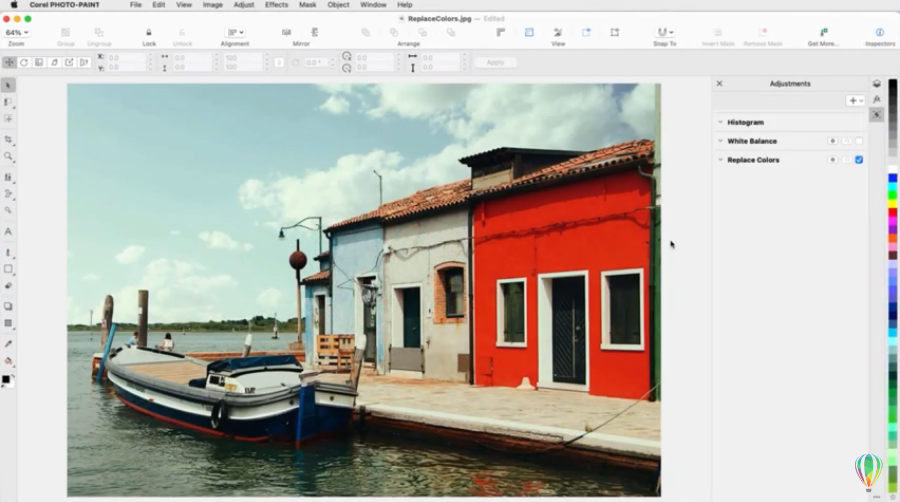Viewport: 900px width, 502px height.
Task: Click the Apply button
Action: pyautogui.click(x=495, y=62)
